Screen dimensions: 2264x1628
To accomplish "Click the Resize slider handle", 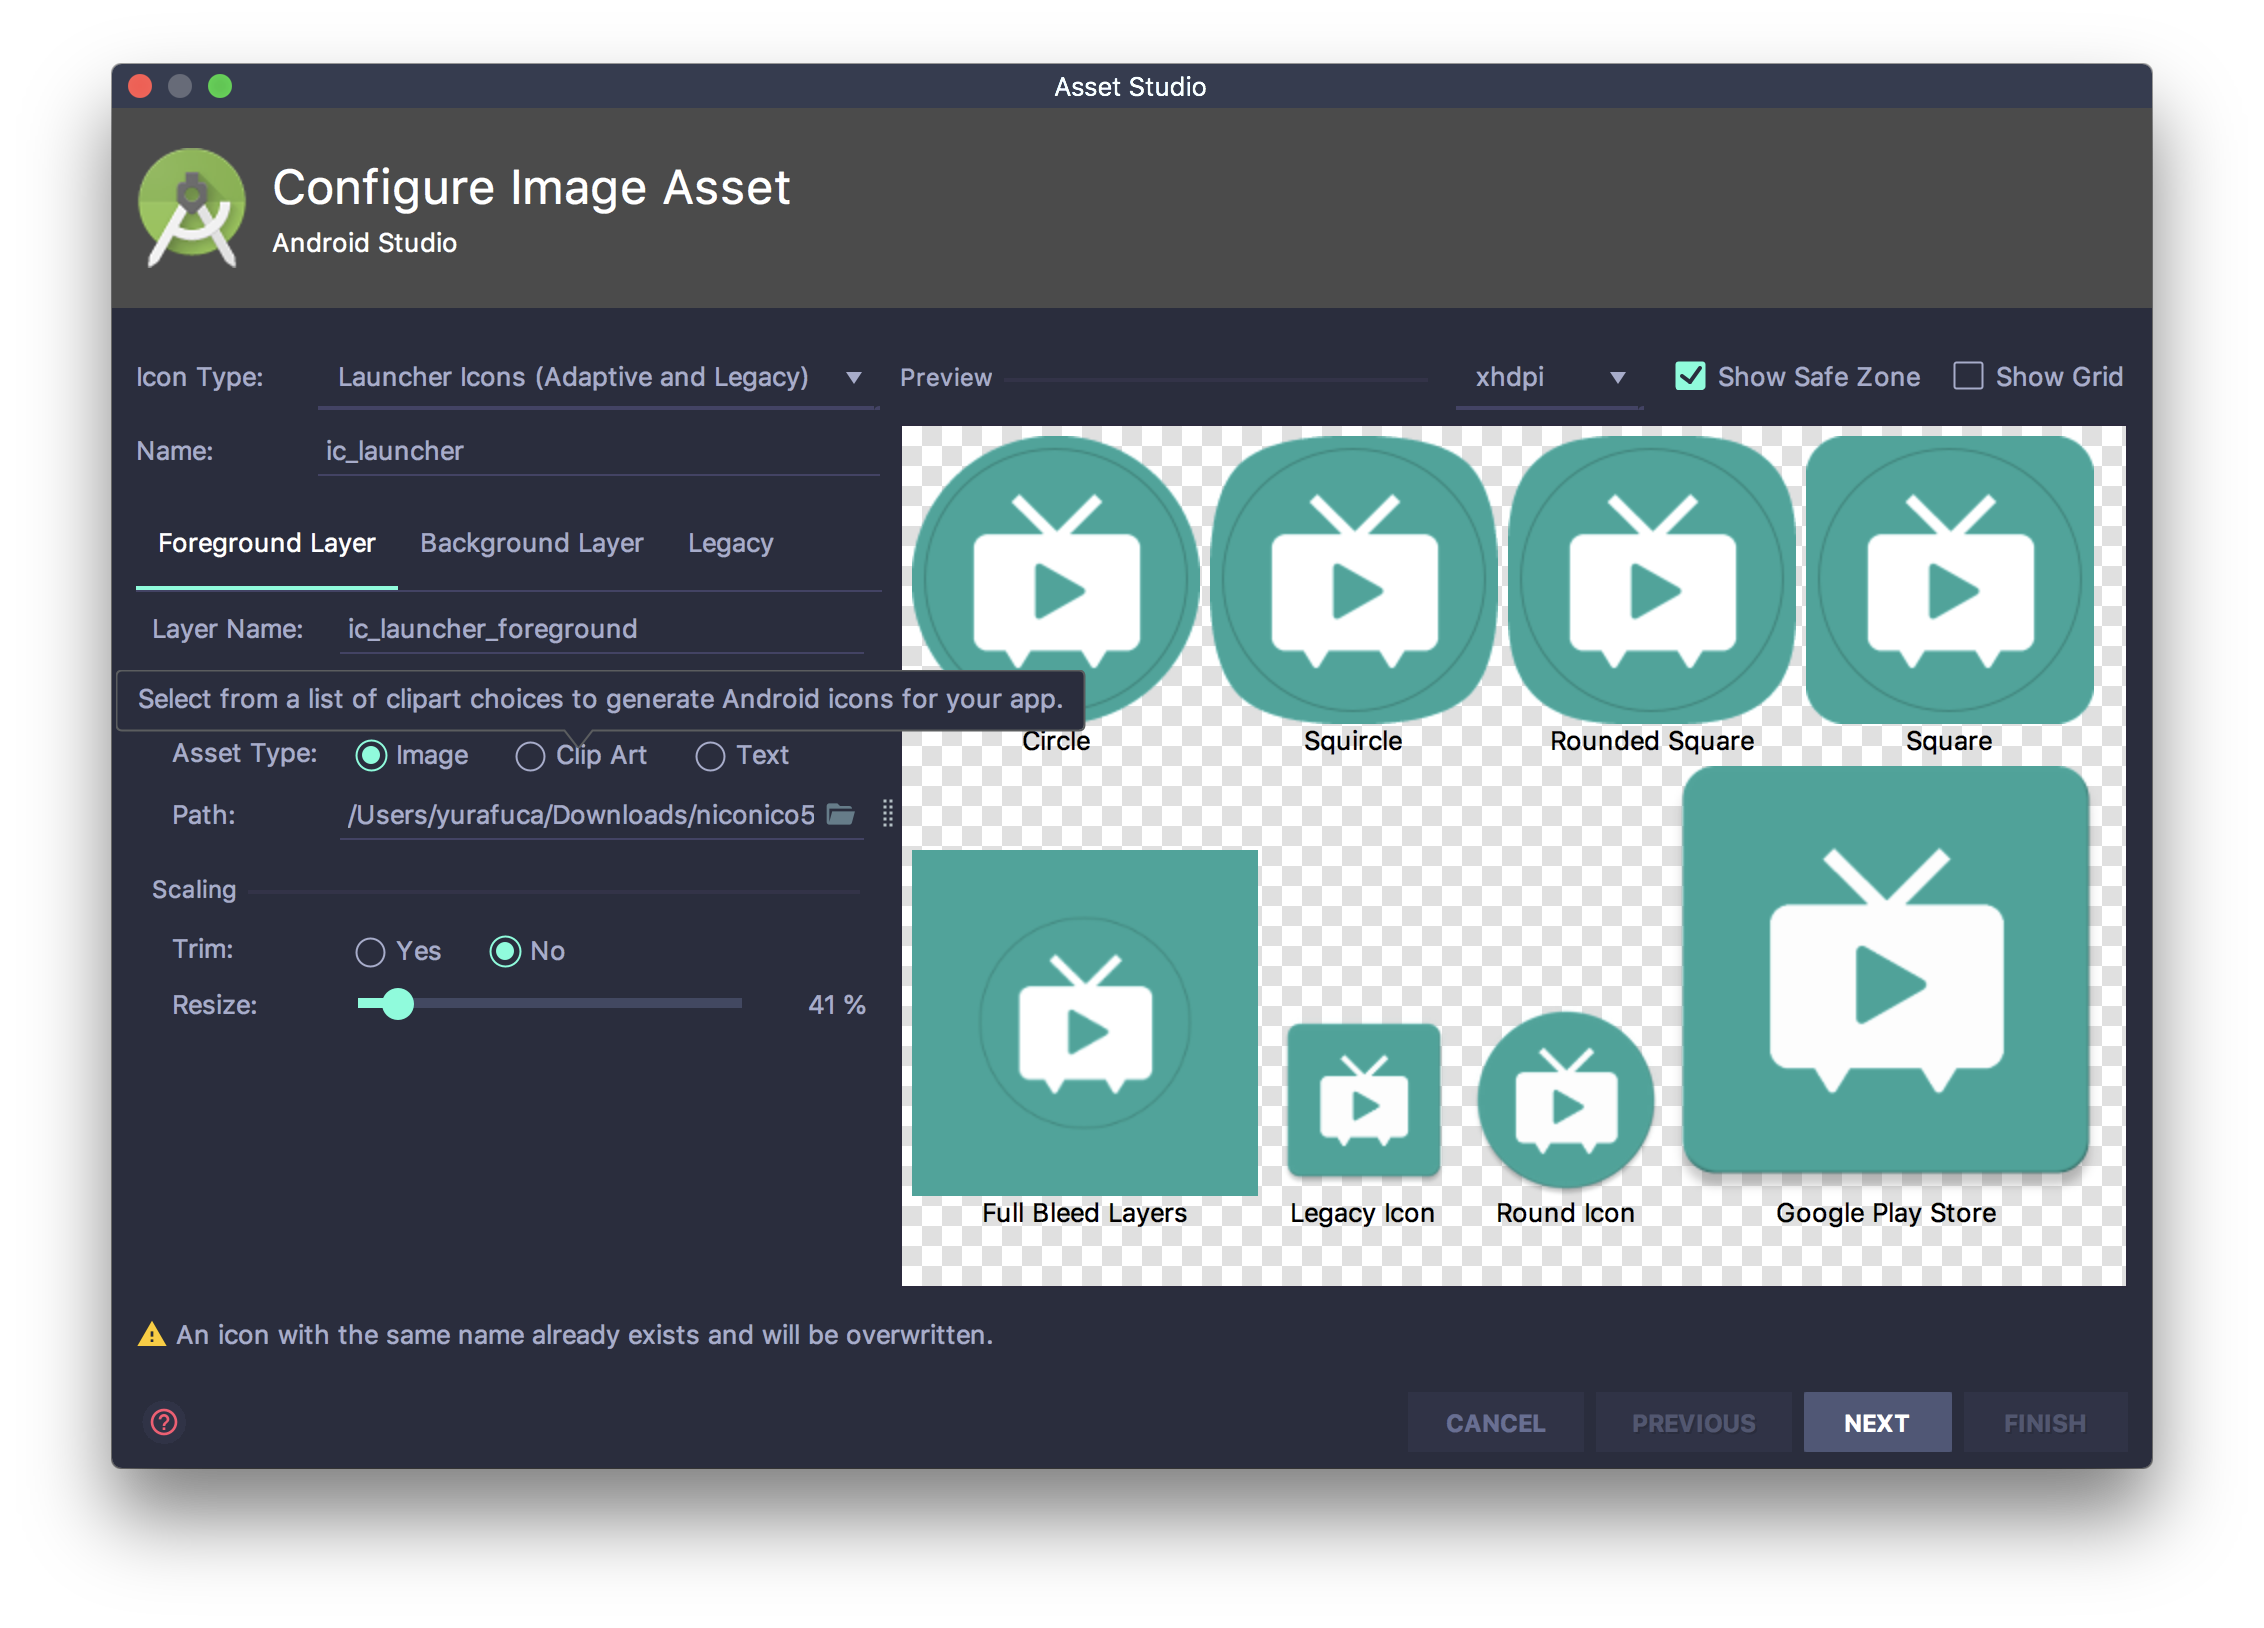I will pos(398,1003).
